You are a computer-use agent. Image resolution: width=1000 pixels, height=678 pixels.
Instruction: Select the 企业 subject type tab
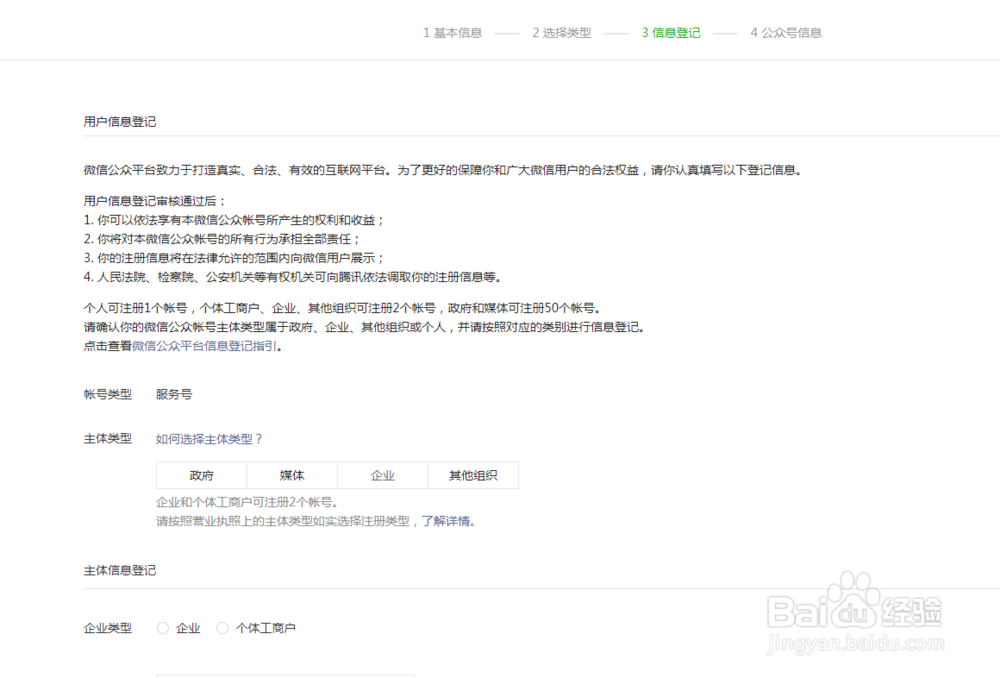click(382, 474)
